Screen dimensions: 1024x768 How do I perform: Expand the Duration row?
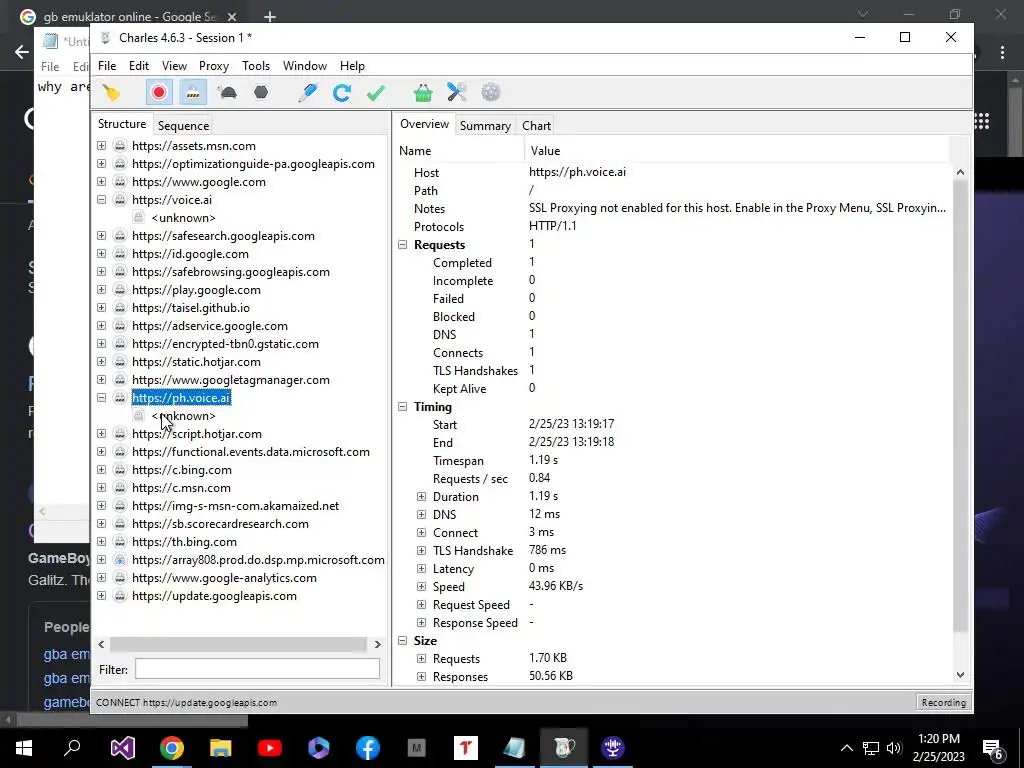(421, 497)
